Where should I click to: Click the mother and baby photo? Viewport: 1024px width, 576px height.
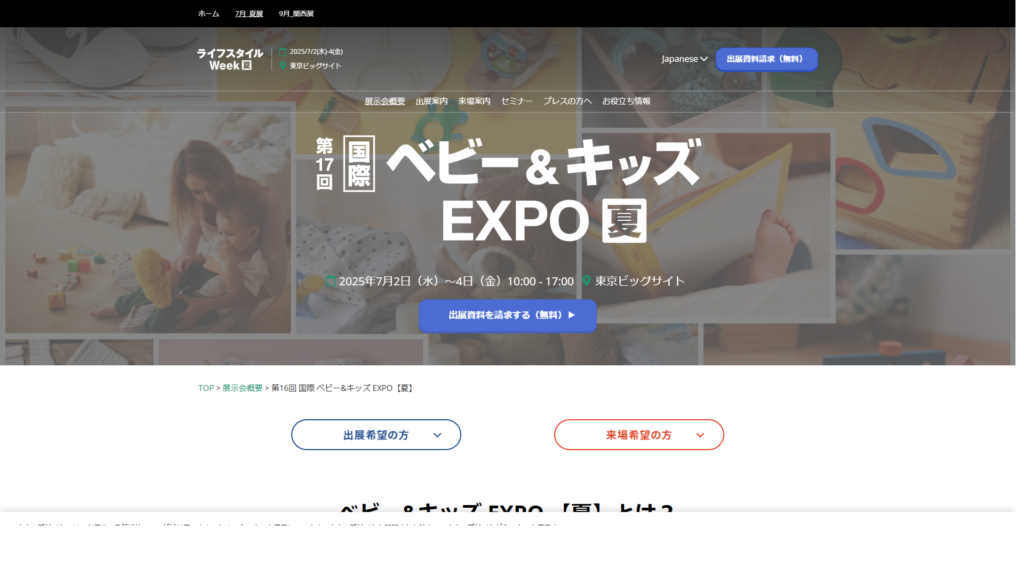pyautogui.click(x=148, y=219)
